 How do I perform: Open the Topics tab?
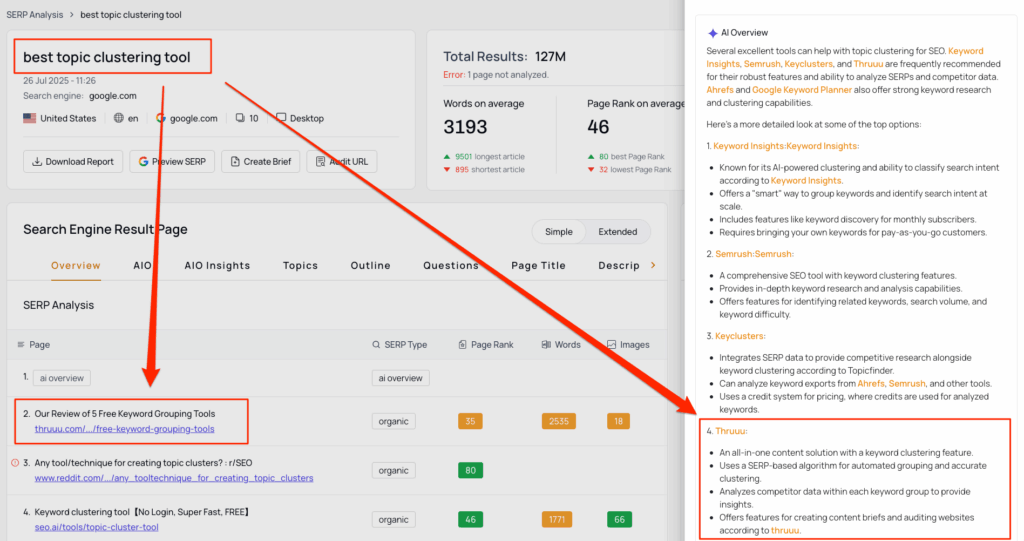click(300, 265)
